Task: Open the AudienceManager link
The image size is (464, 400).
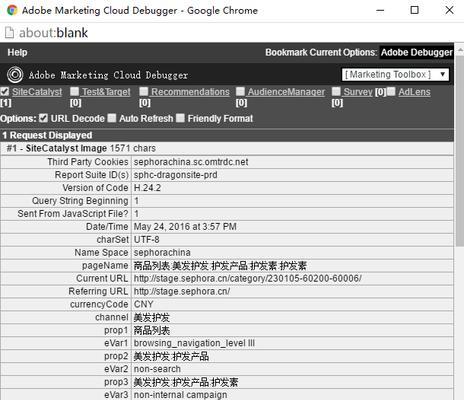Action: pyautogui.click(x=286, y=92)
